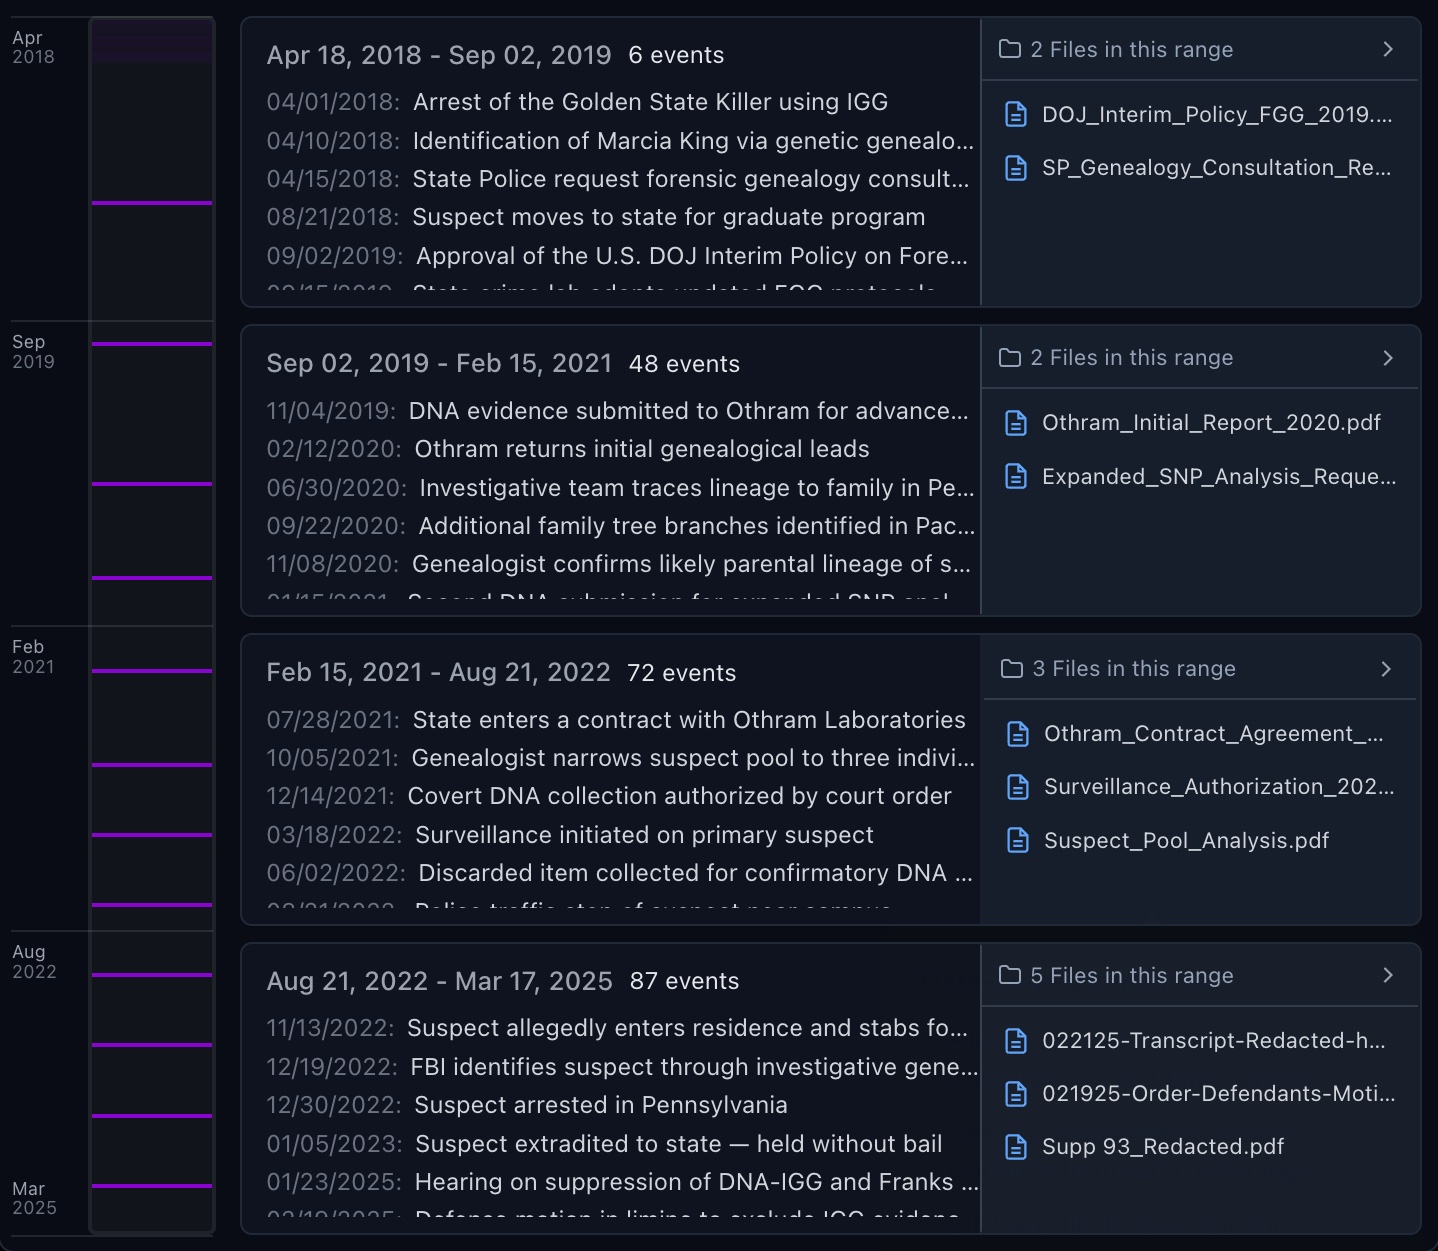
Task: Click the purple marker near the Sep 2019 label
Action: [x=151, y=343]
